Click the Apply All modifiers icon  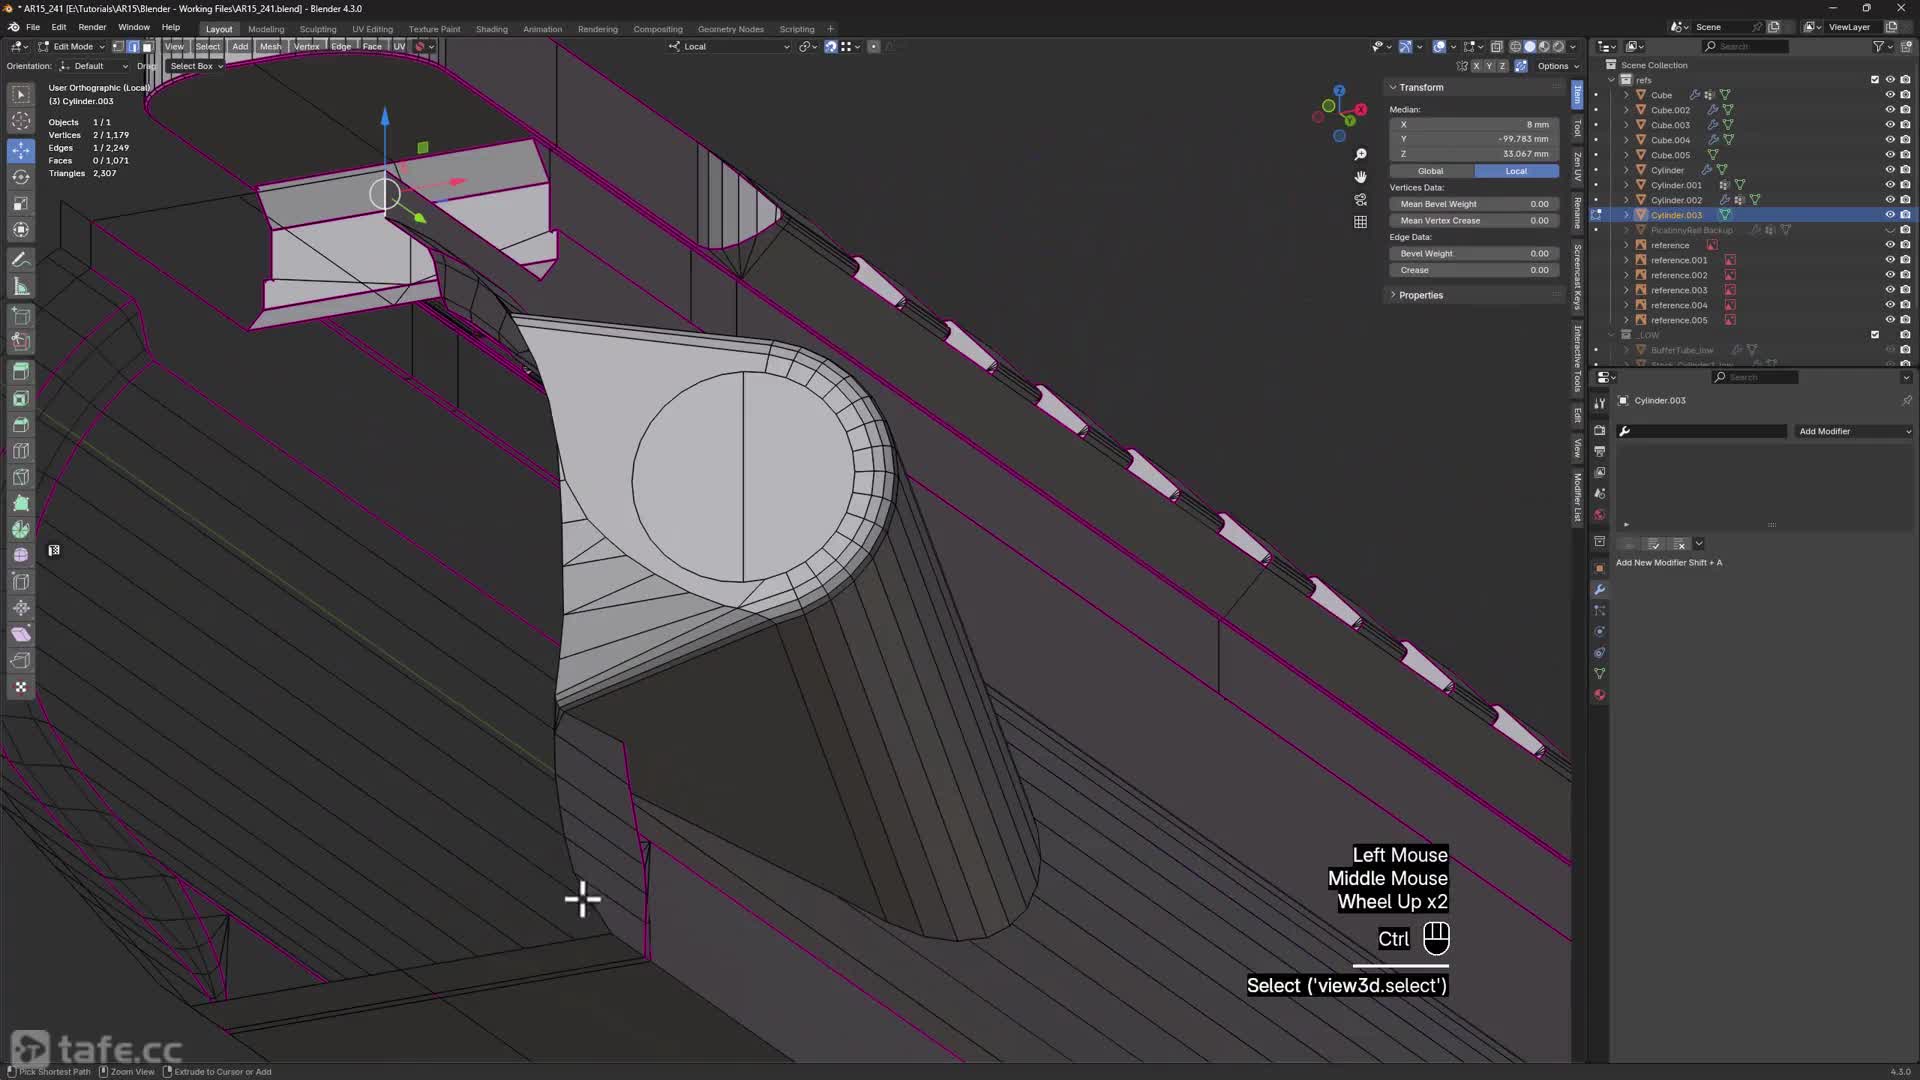[1654, 544]
